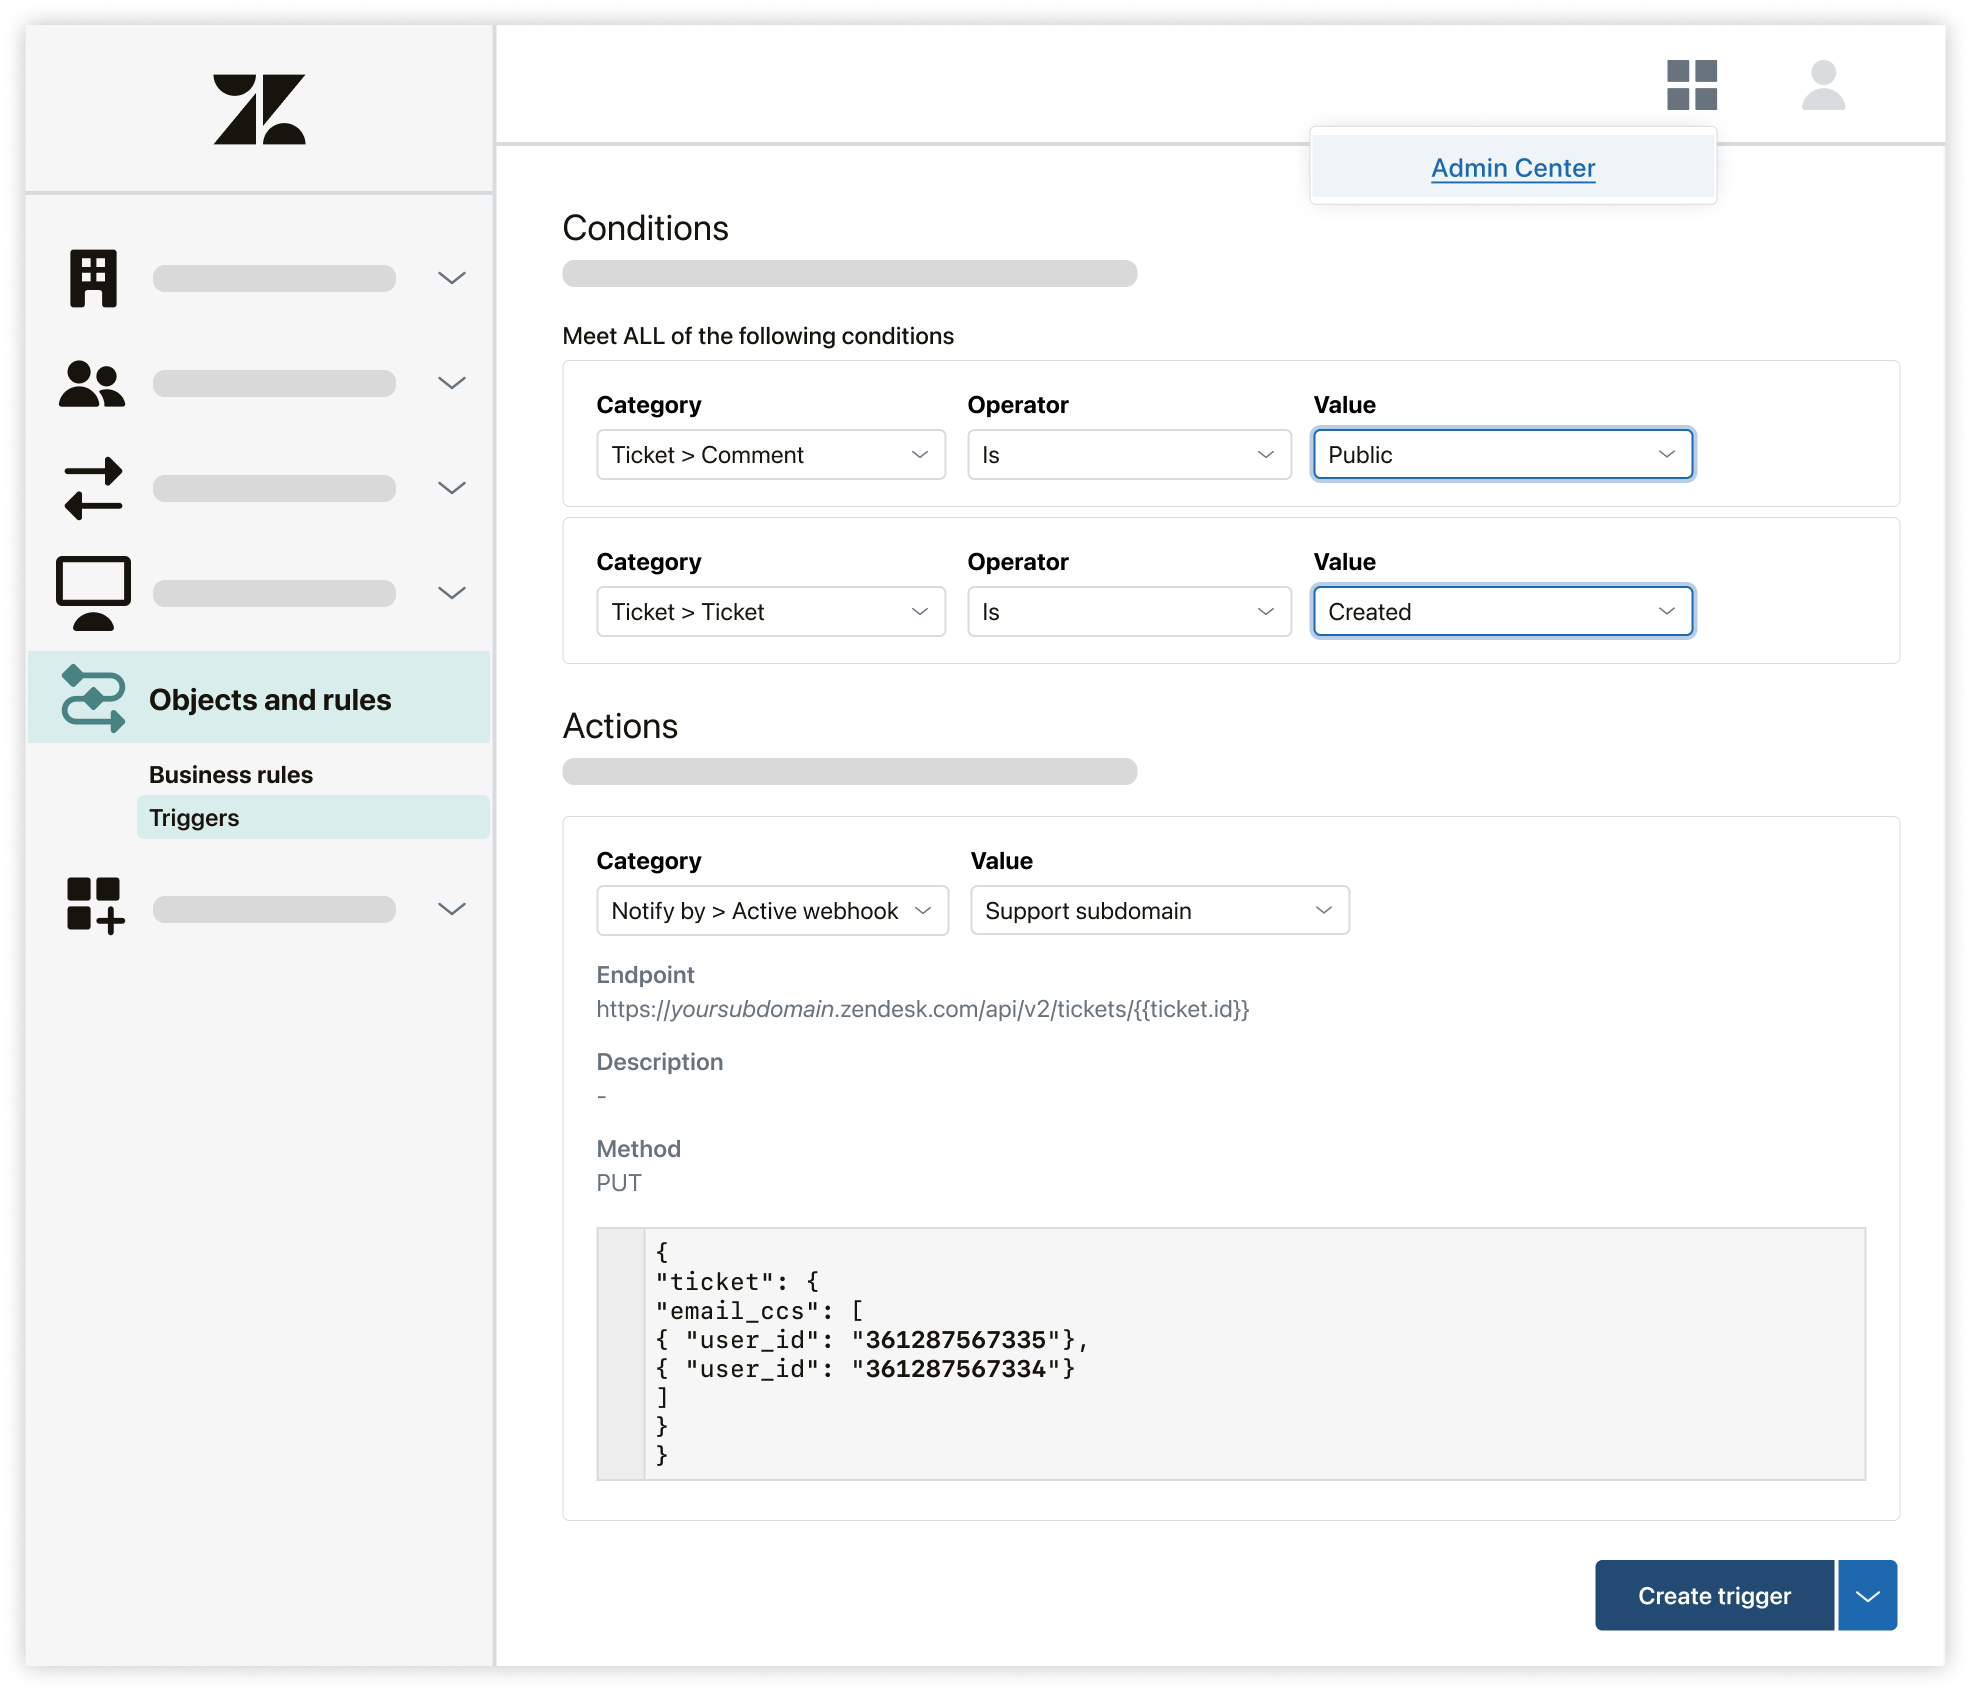The height and width of the screenshot is (1691, 1971).
Task: Click the Business rules menu item
Action: click(x=231, y=773)
